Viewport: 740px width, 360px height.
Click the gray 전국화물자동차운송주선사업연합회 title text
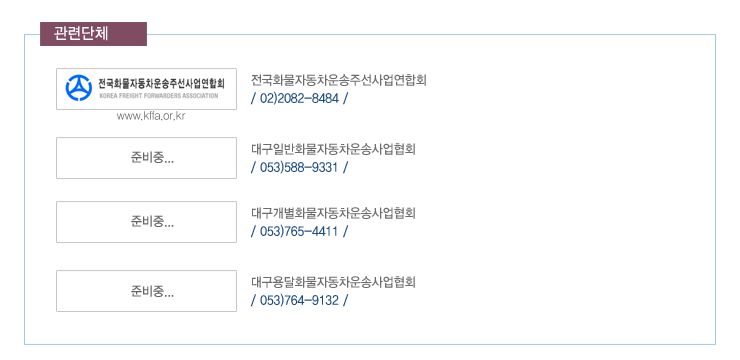[339, 80]
